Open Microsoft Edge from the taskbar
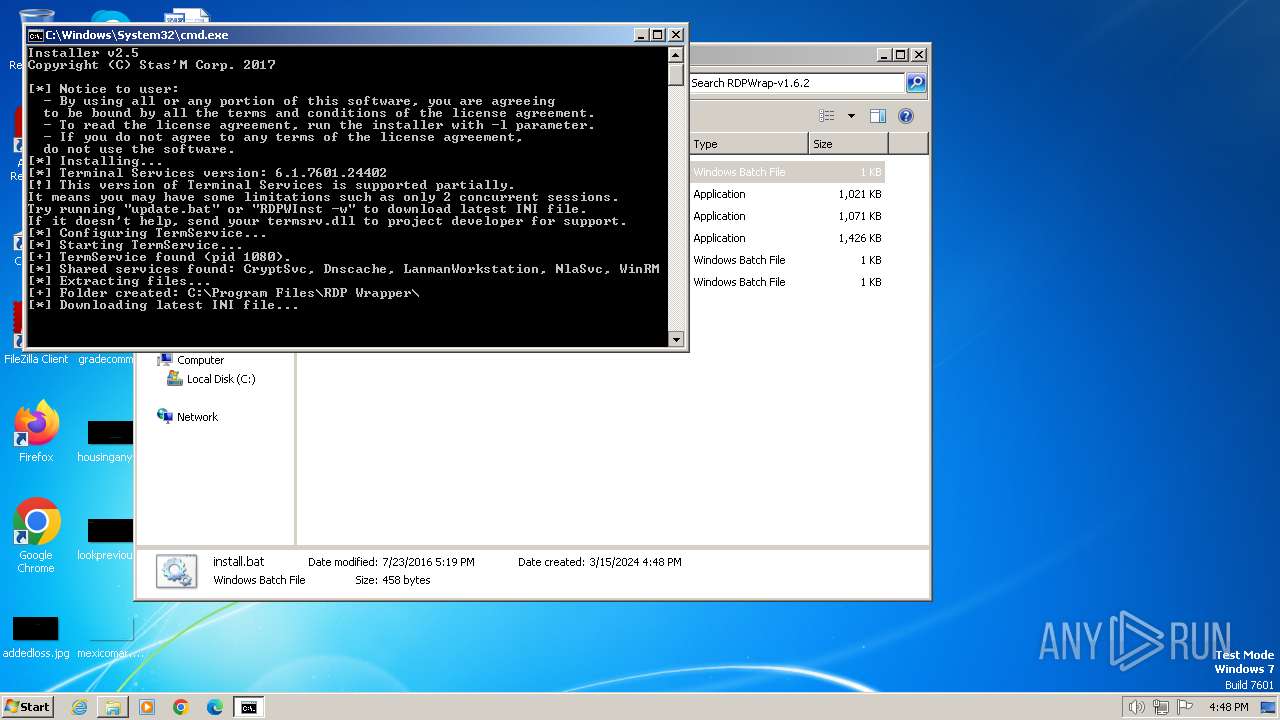Viewport: 1280px width, 720px height. tap(215, 707)
